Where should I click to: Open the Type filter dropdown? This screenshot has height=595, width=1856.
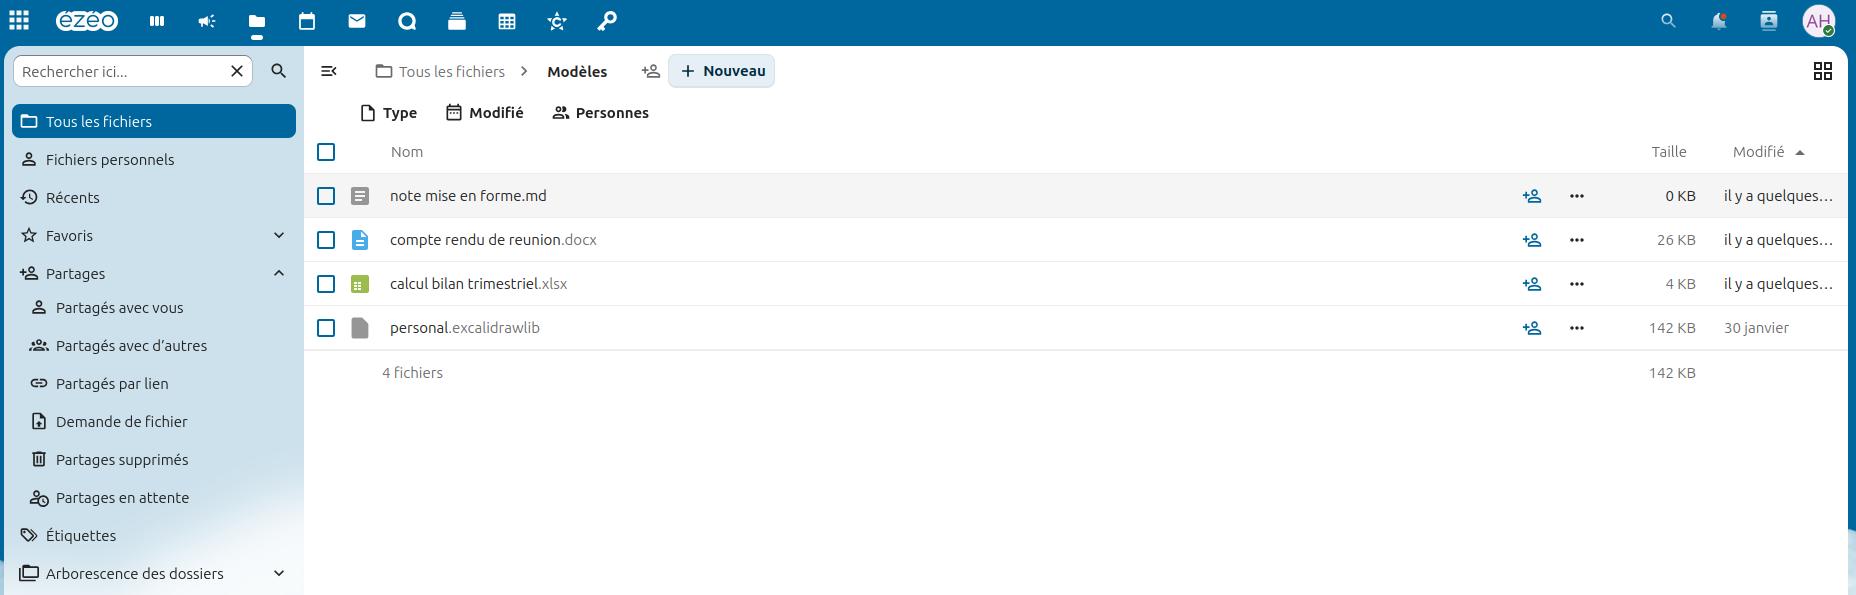click(x=388, y=113)
